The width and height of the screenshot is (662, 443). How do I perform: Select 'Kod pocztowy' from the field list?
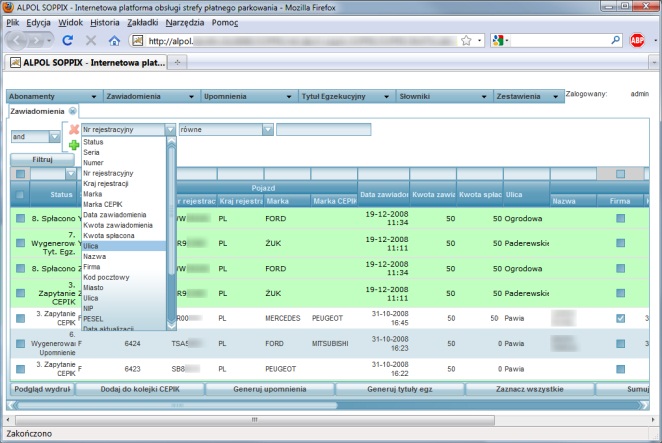point(106,279)
